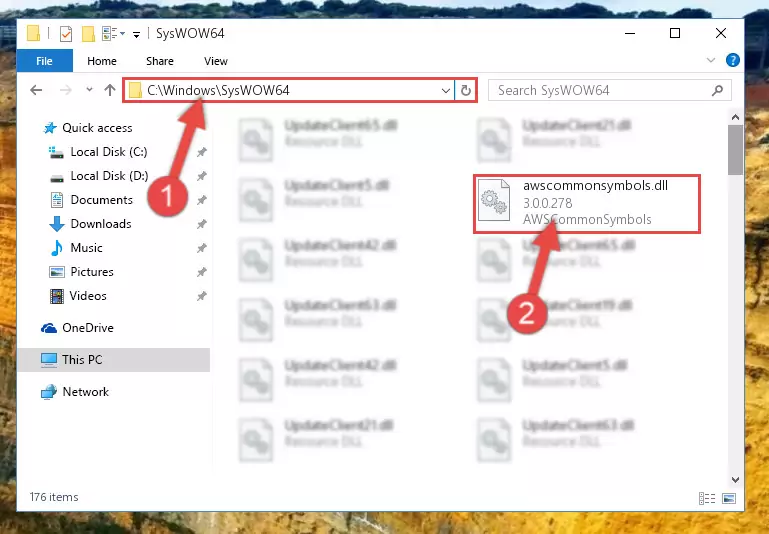Open Explorer help question mark
Viewport: 769px width, 534px height.
(732, 60)
